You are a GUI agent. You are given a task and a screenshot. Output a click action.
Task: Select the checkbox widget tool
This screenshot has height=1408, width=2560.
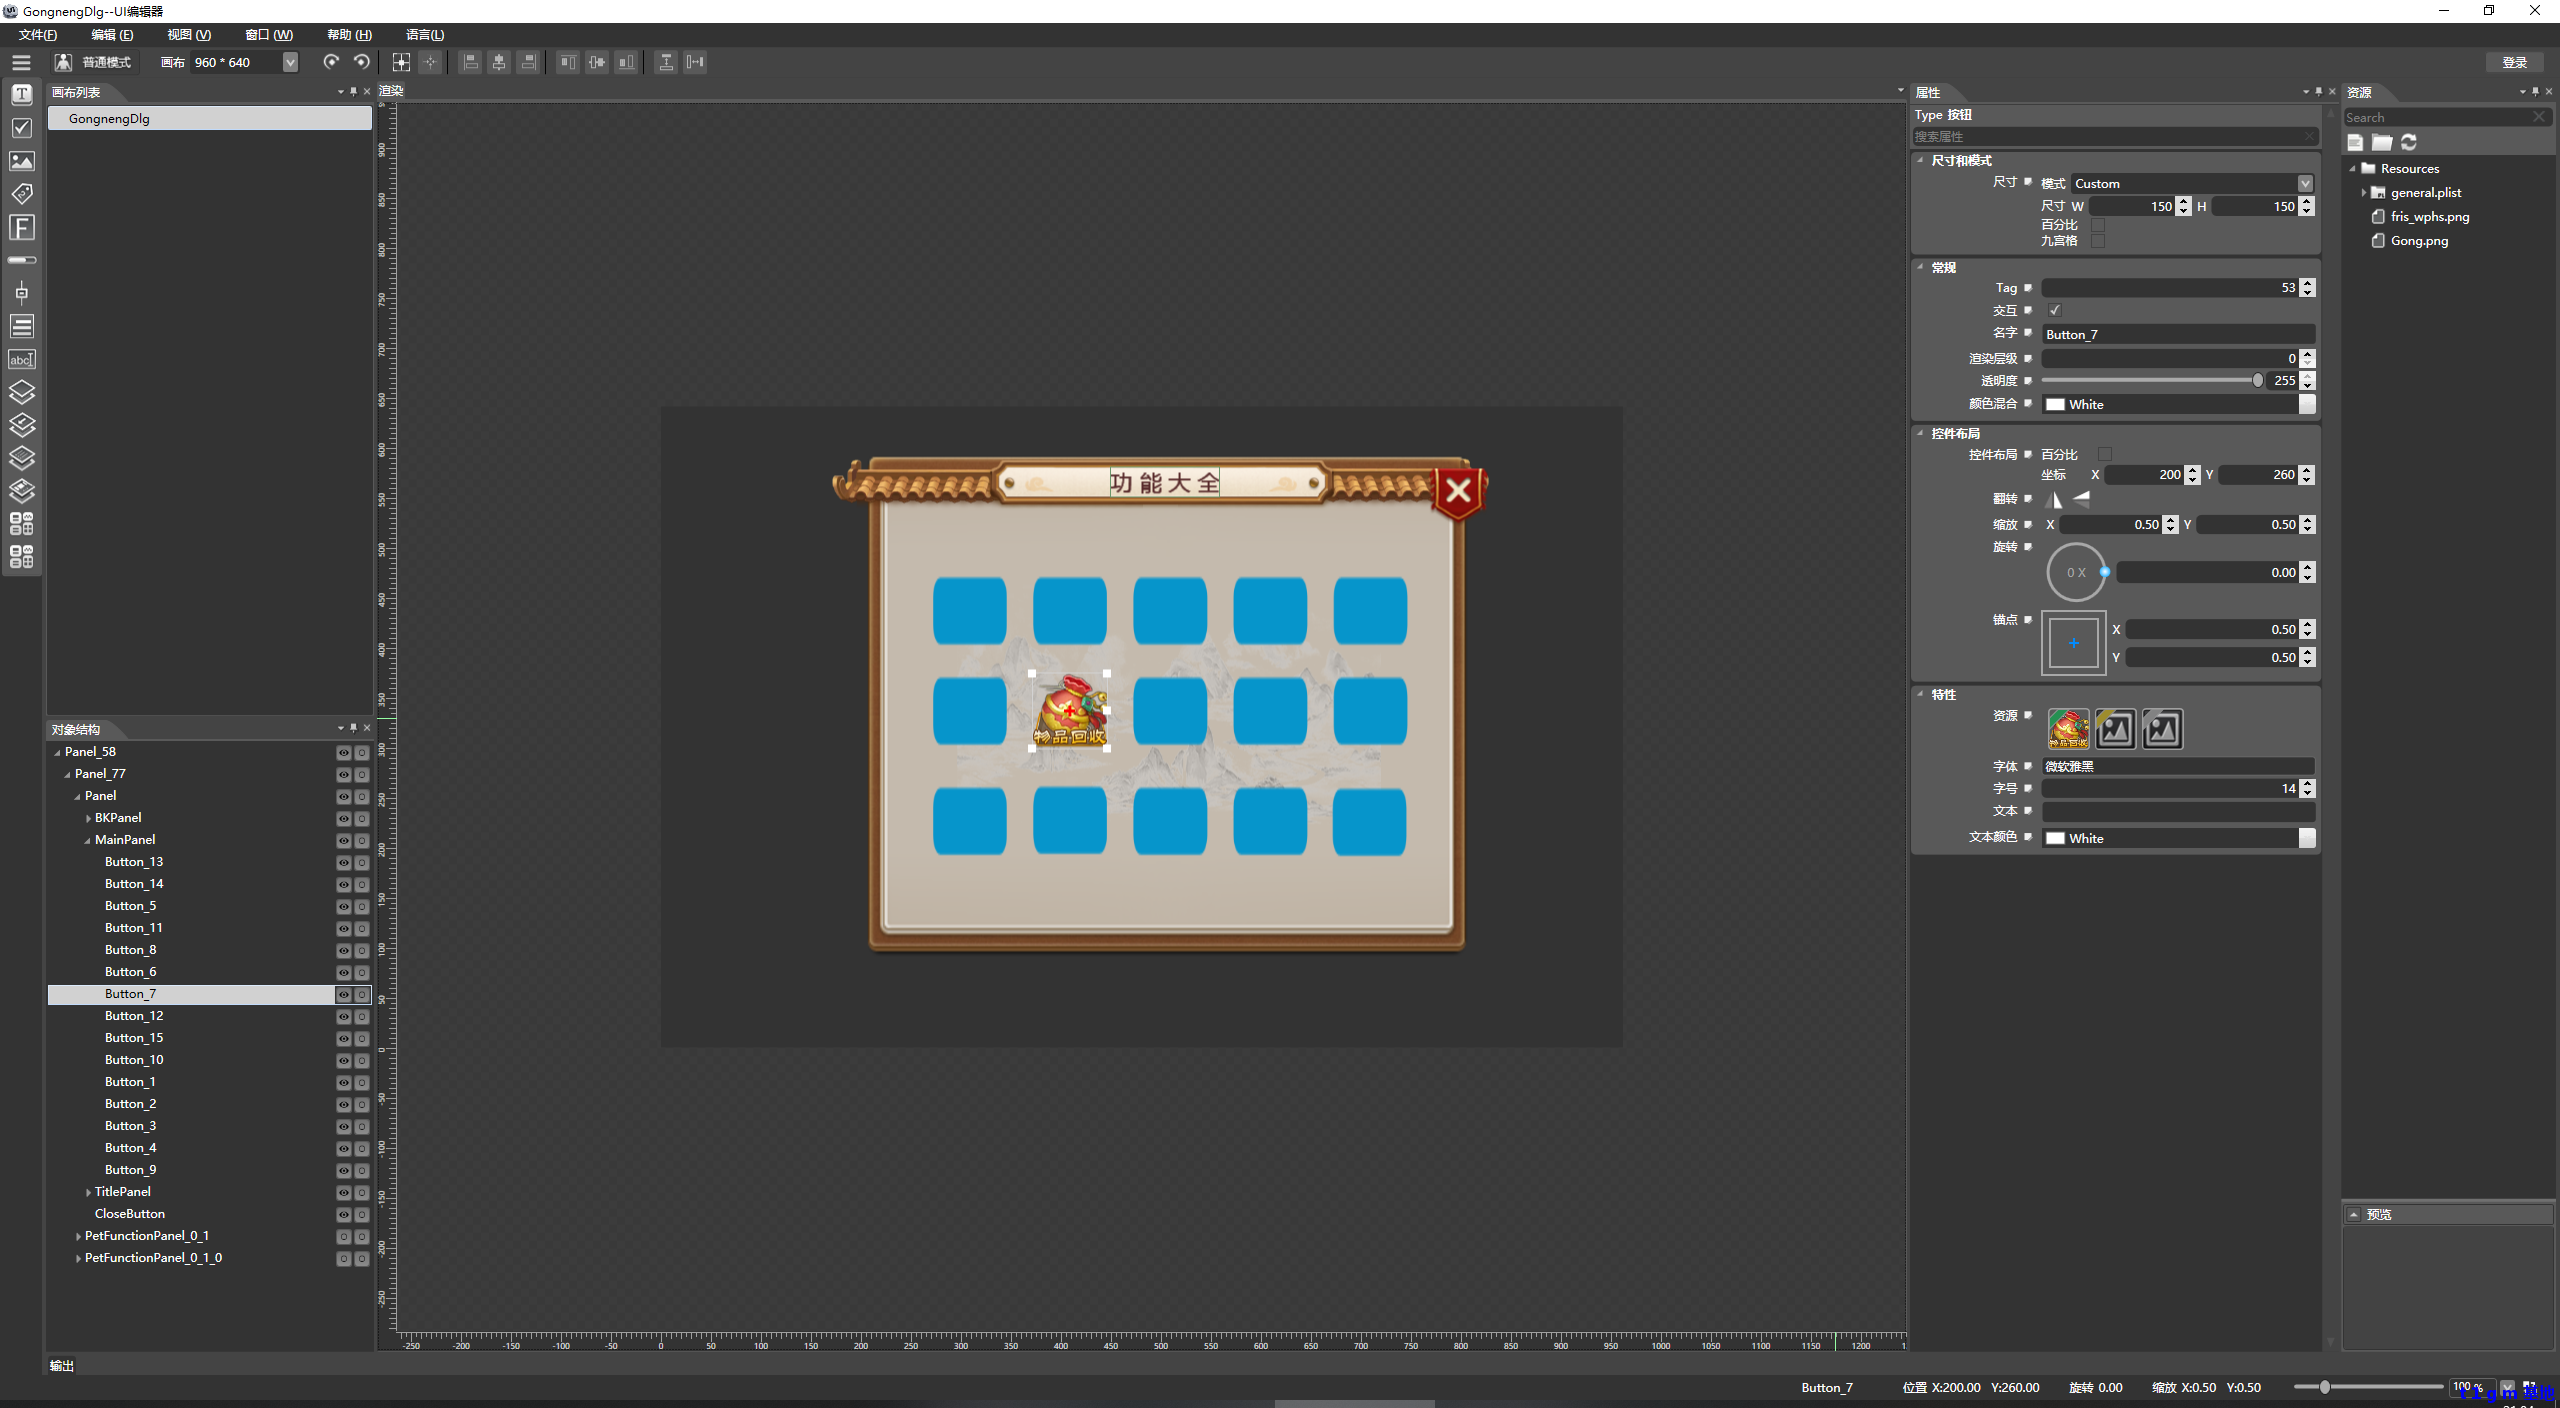pyautogui.click(x=22, y=128)
